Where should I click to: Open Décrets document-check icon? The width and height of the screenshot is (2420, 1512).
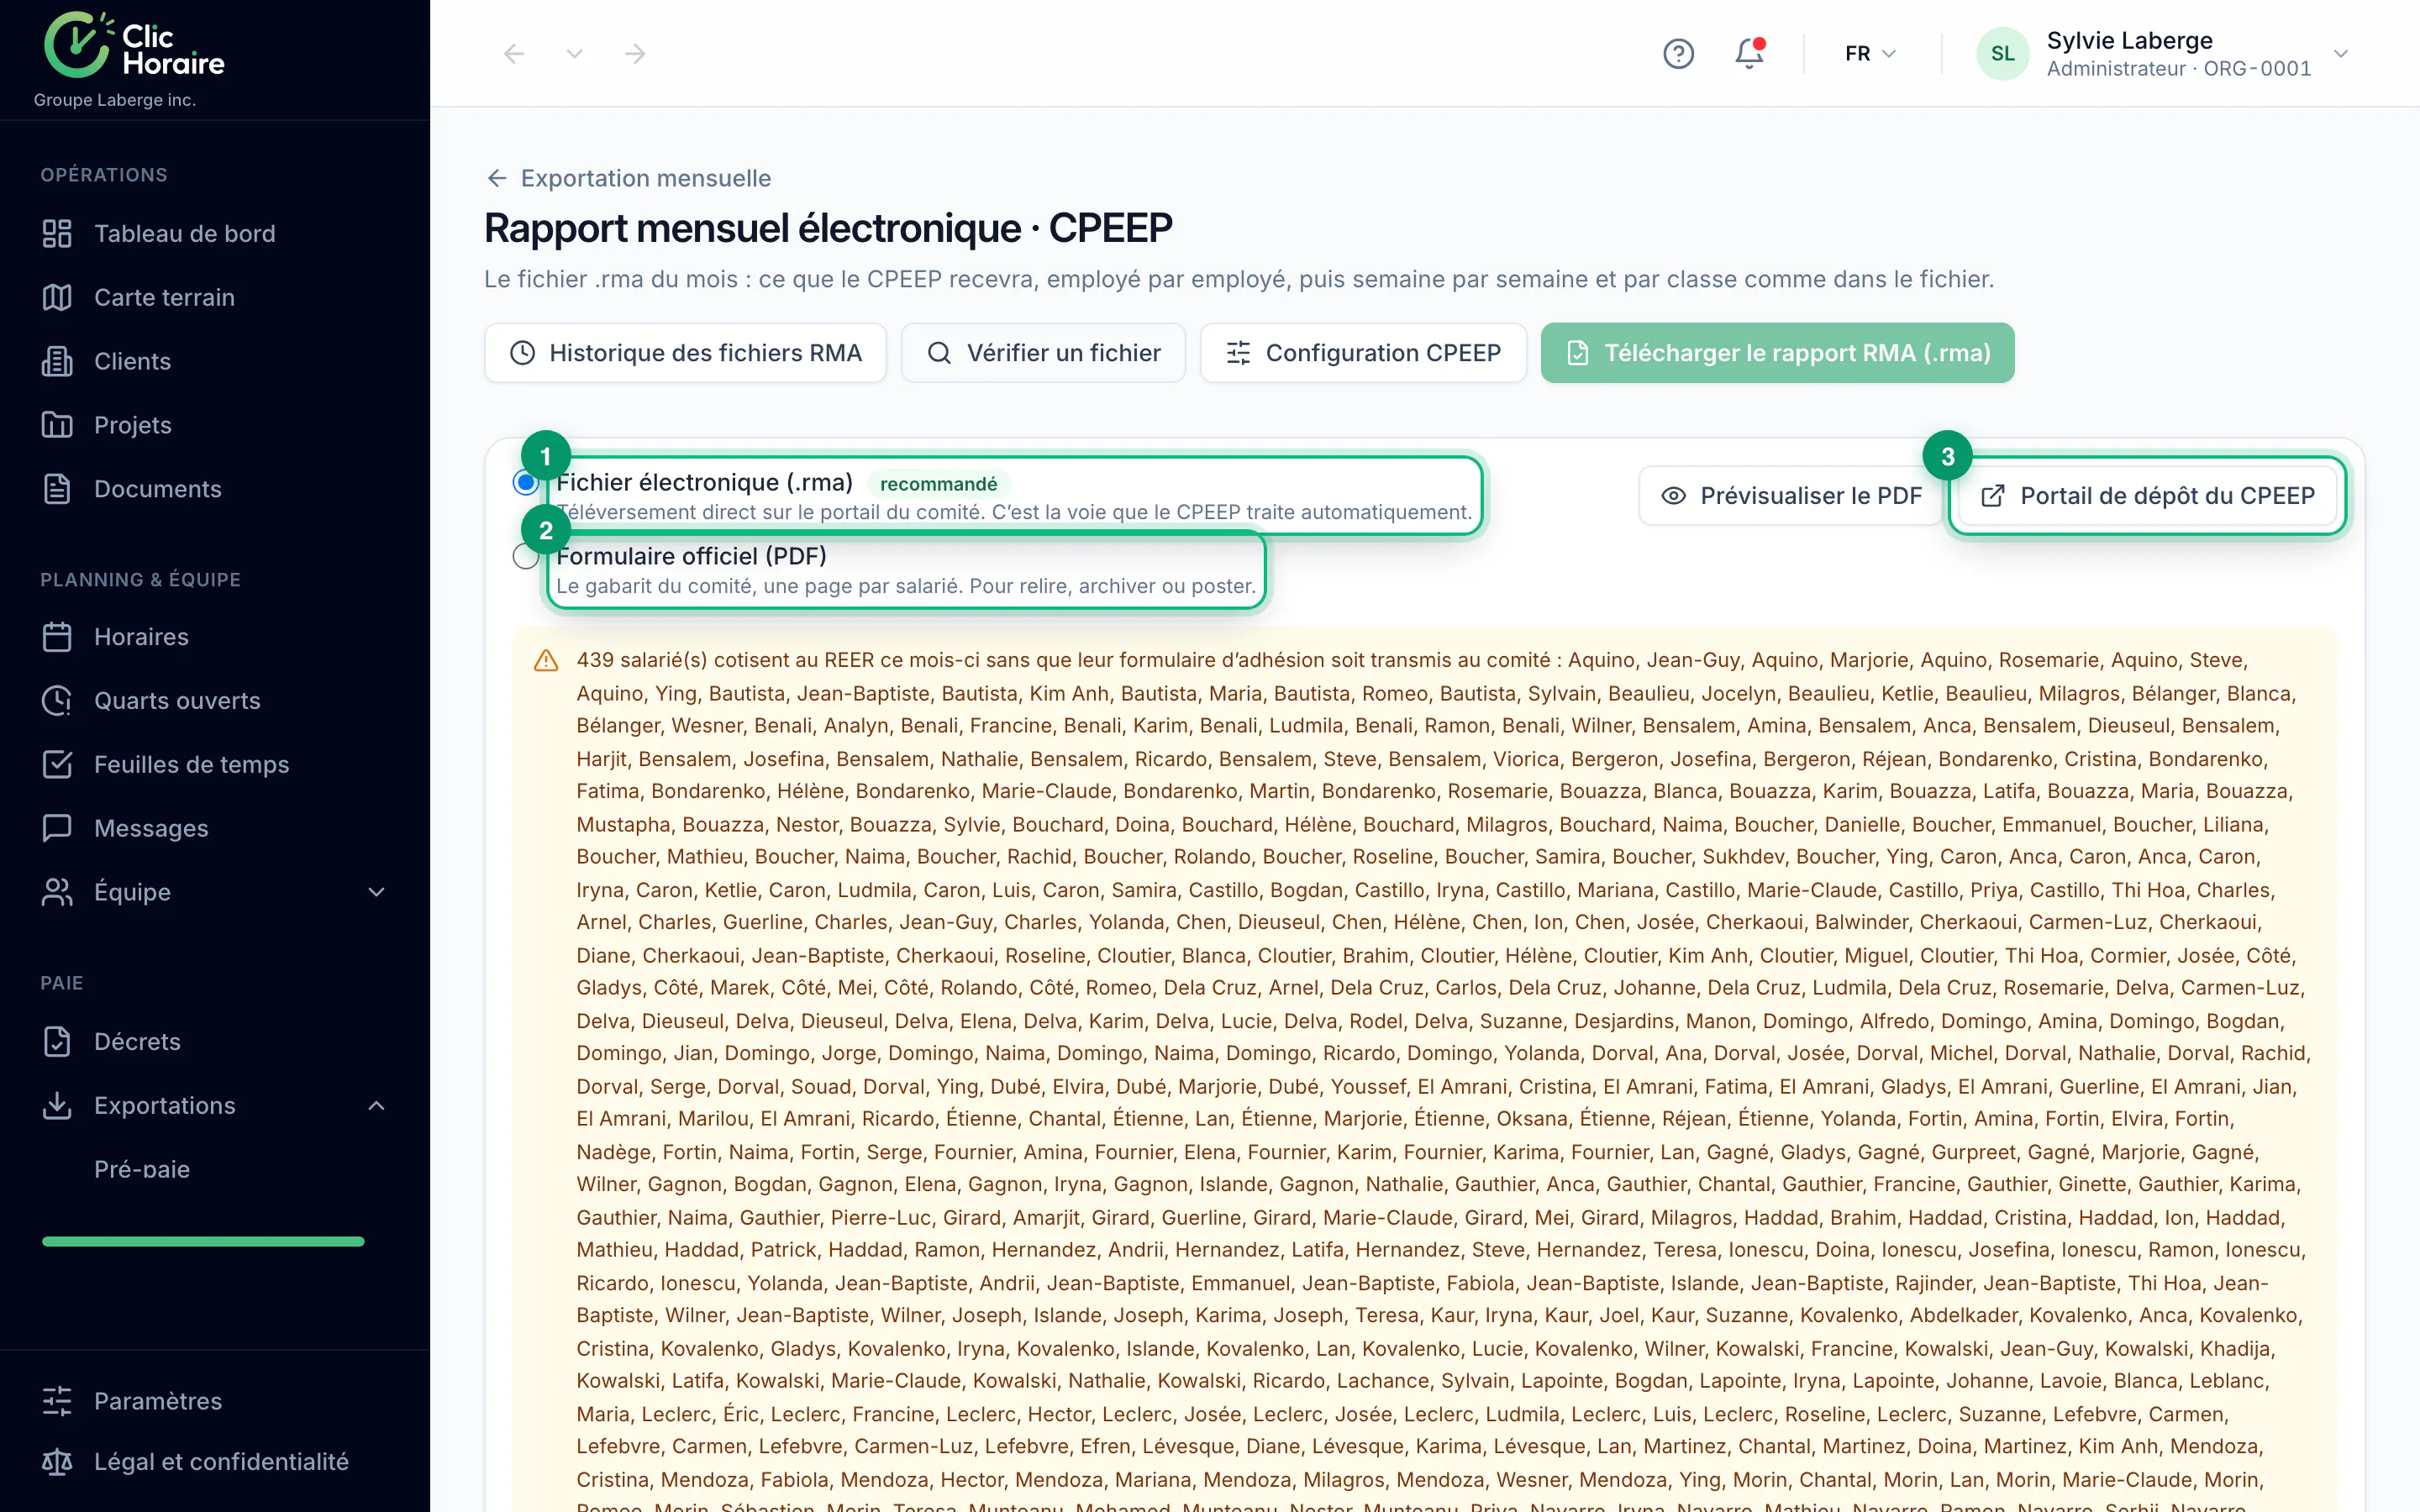[x=57, y=1042]
